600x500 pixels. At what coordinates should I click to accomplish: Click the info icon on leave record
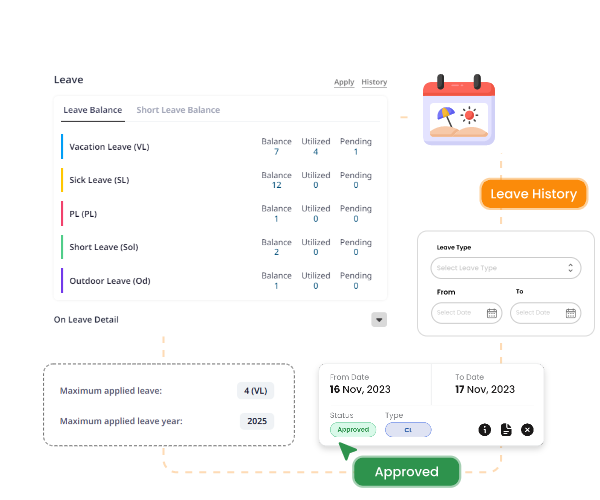coord(484,429)
